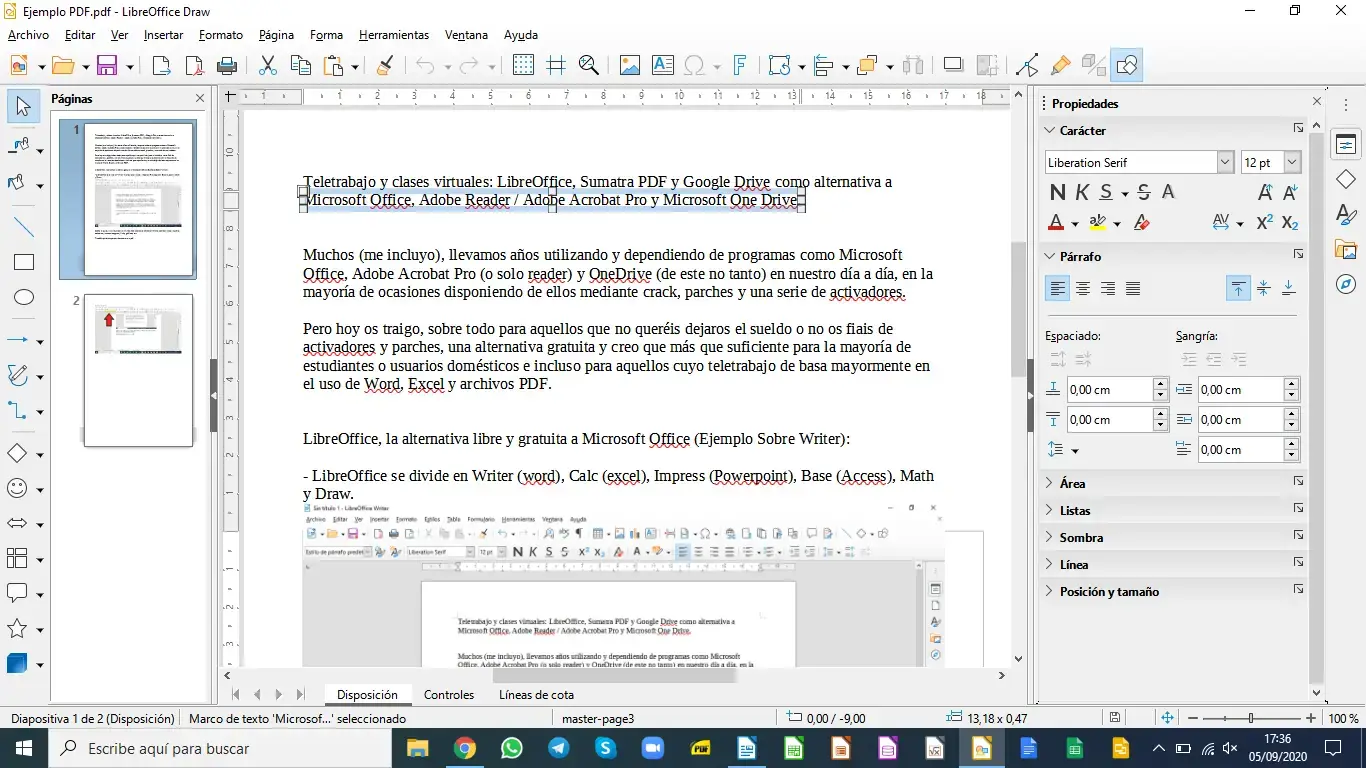This screenshot has width=1366, height=768.
Task: Open the Archivo menu
Action: (x=28, y=34)
